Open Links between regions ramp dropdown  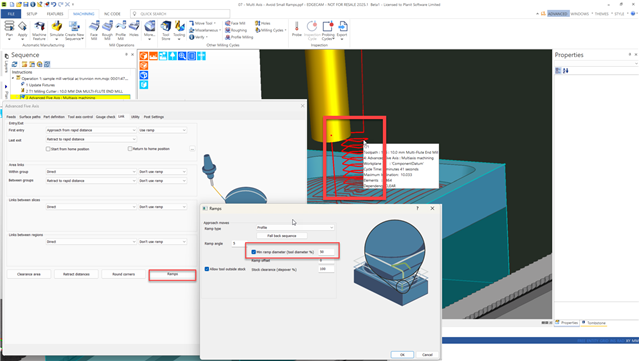tap(163, 242)
